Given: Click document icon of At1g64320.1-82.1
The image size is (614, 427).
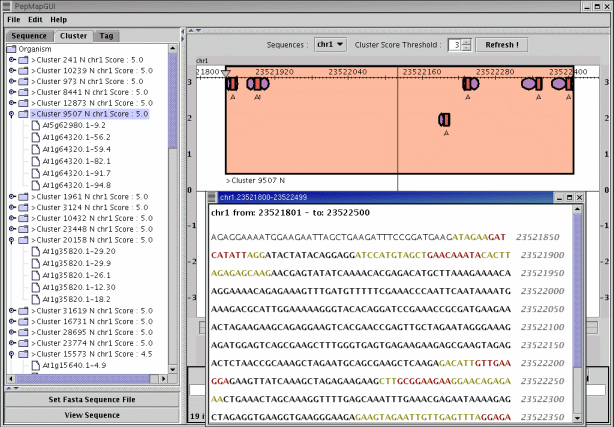Looking at the screenshot, I should coord(36,161).
